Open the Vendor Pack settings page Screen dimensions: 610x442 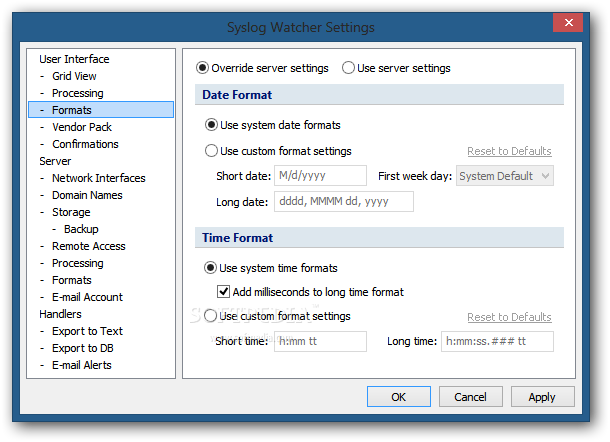82,127
